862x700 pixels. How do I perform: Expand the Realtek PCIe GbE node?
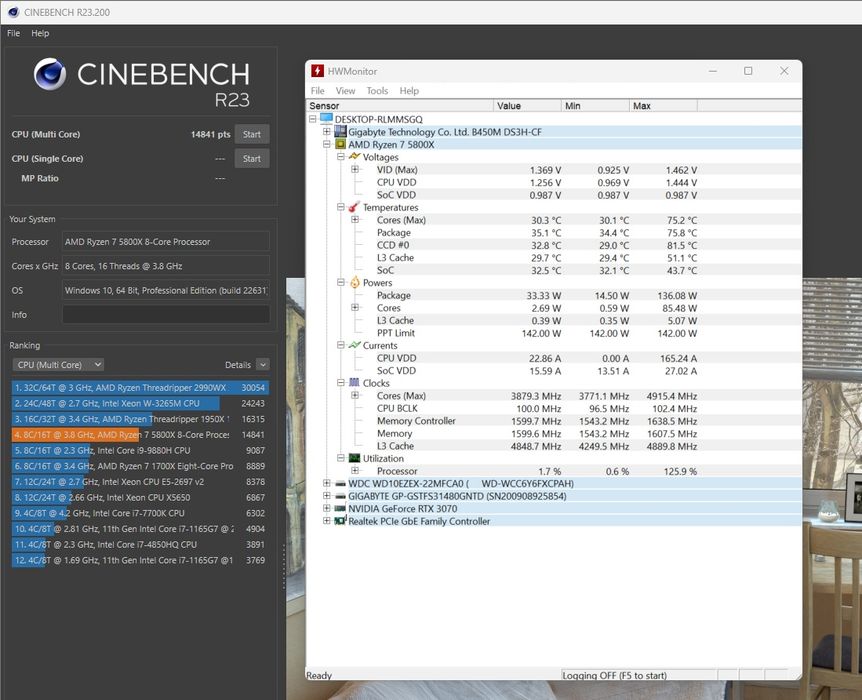327,521
